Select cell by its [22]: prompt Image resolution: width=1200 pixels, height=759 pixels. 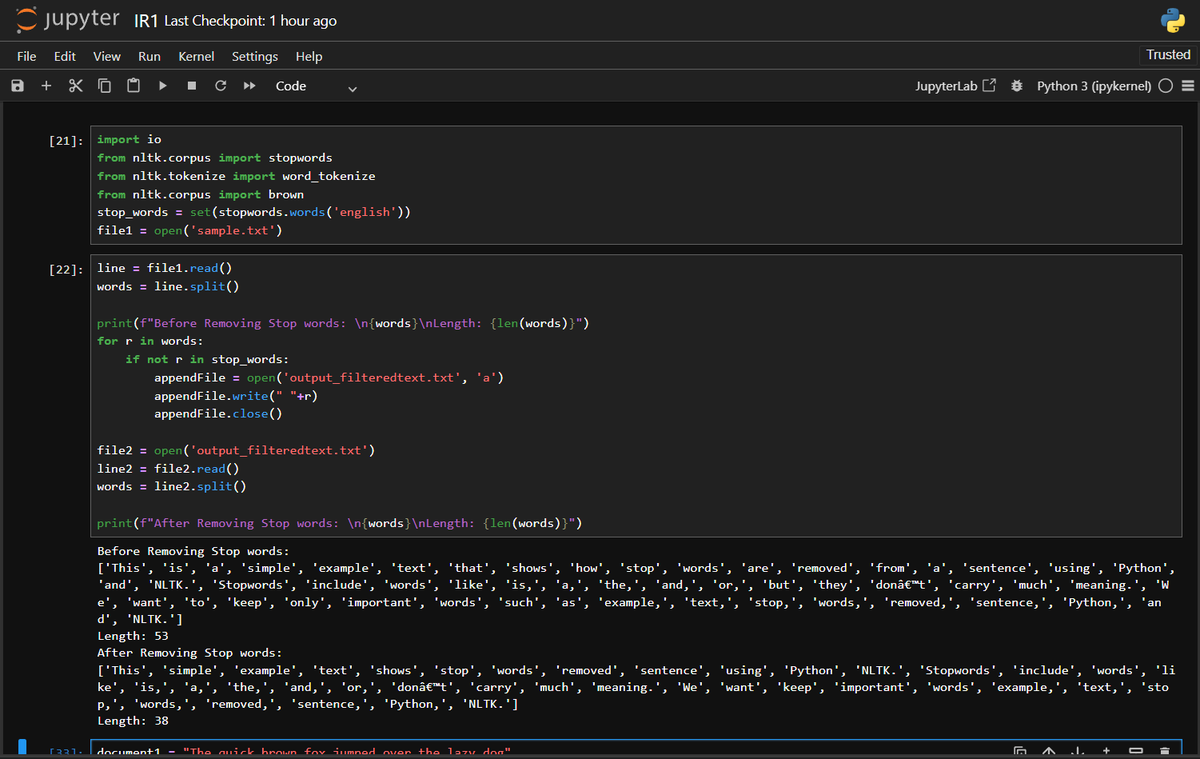[67, 269]
